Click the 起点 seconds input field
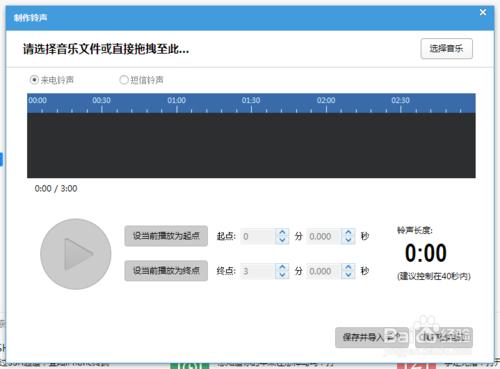500x369 pixels. 324,236
